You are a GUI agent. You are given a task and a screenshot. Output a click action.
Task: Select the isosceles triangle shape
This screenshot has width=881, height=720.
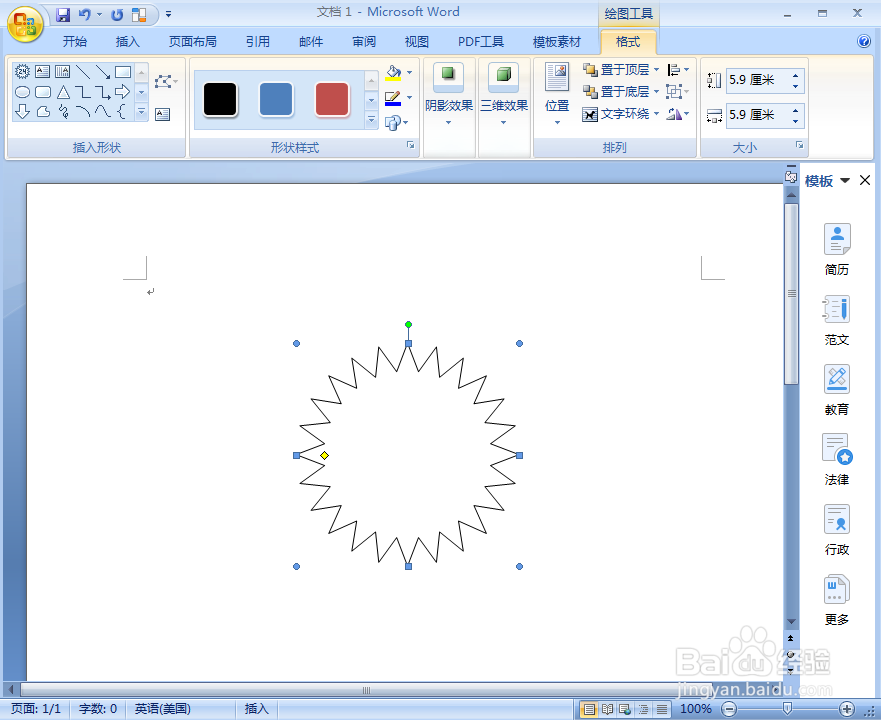pos(63,92)
